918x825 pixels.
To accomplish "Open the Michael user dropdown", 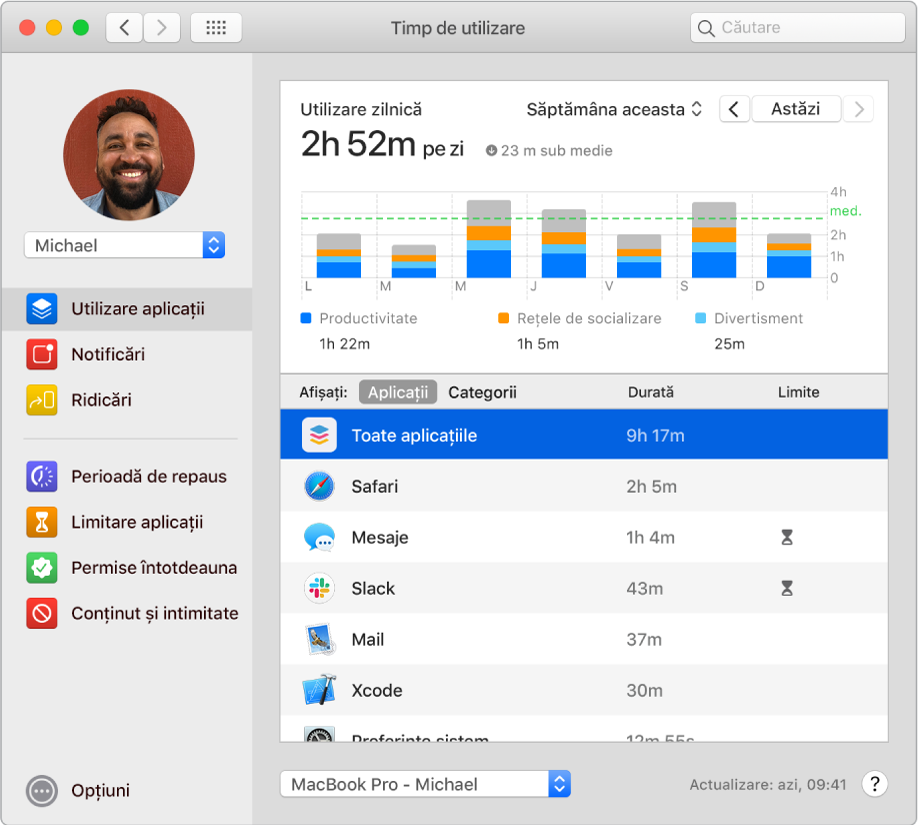I will [x=125, y=245].
